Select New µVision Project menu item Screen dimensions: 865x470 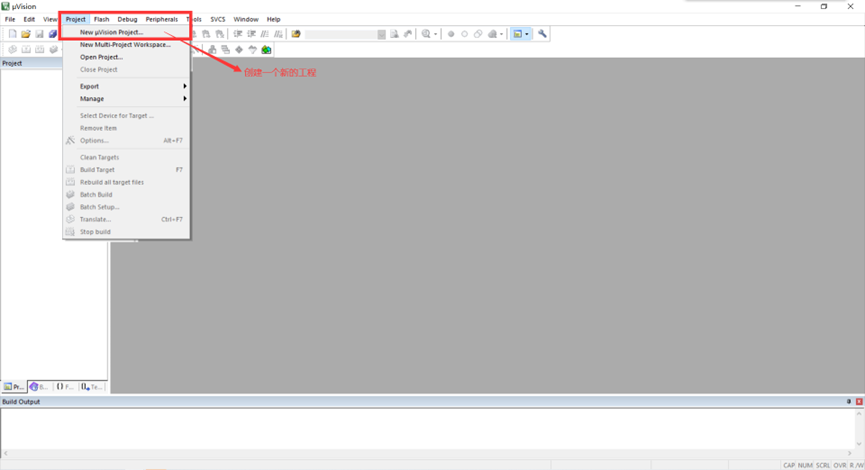[111, 32]
